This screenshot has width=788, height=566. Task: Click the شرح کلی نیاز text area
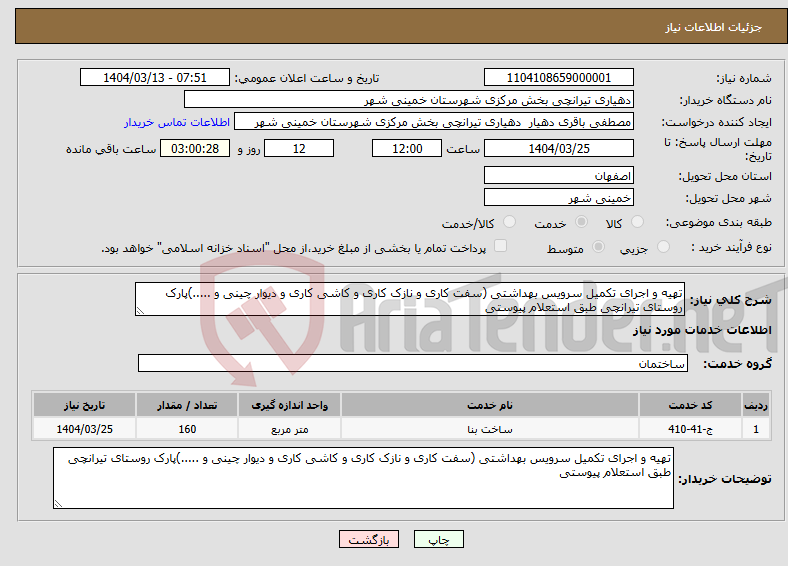(x=410, y=299)
